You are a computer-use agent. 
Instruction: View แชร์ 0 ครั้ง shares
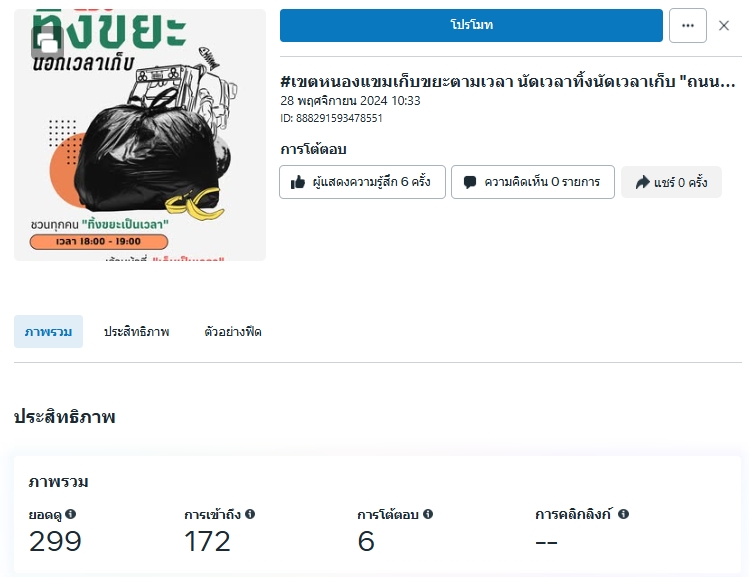[671, 182]
